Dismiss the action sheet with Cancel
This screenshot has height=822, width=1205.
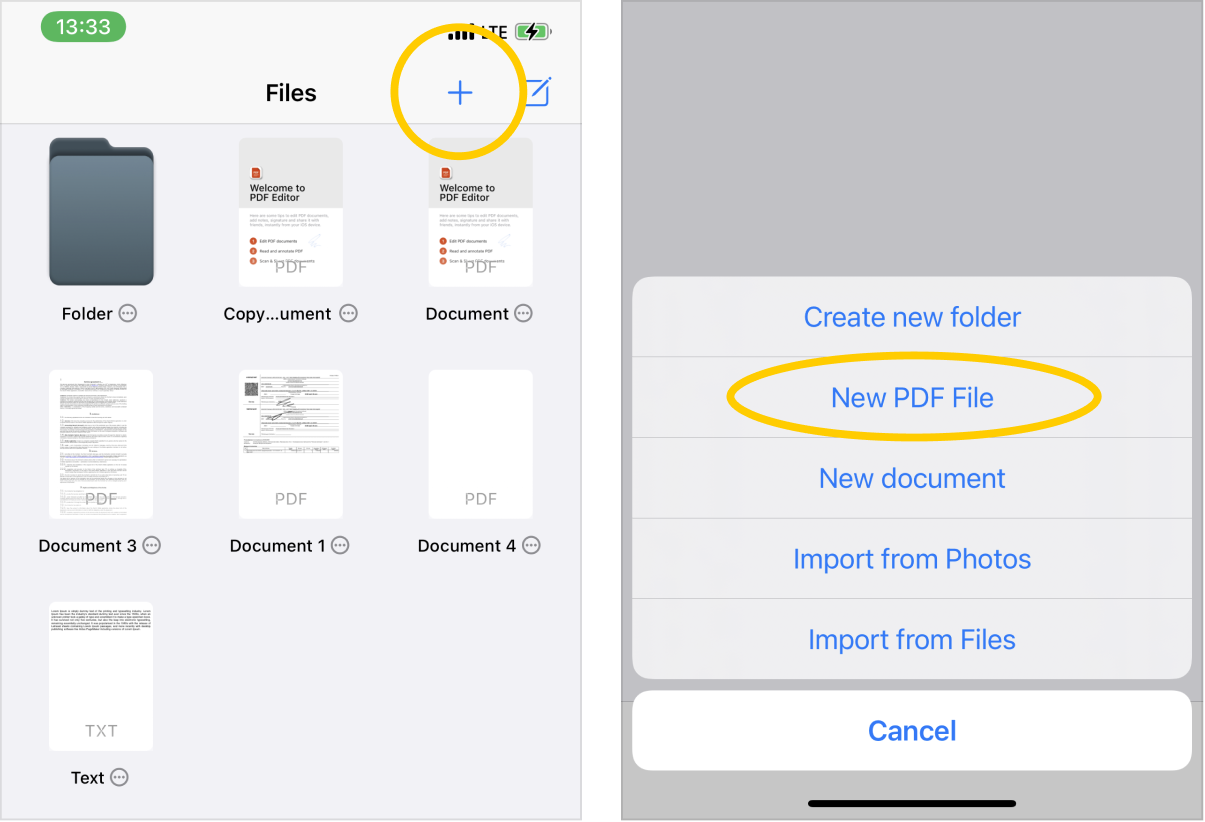tap(912, 731)
